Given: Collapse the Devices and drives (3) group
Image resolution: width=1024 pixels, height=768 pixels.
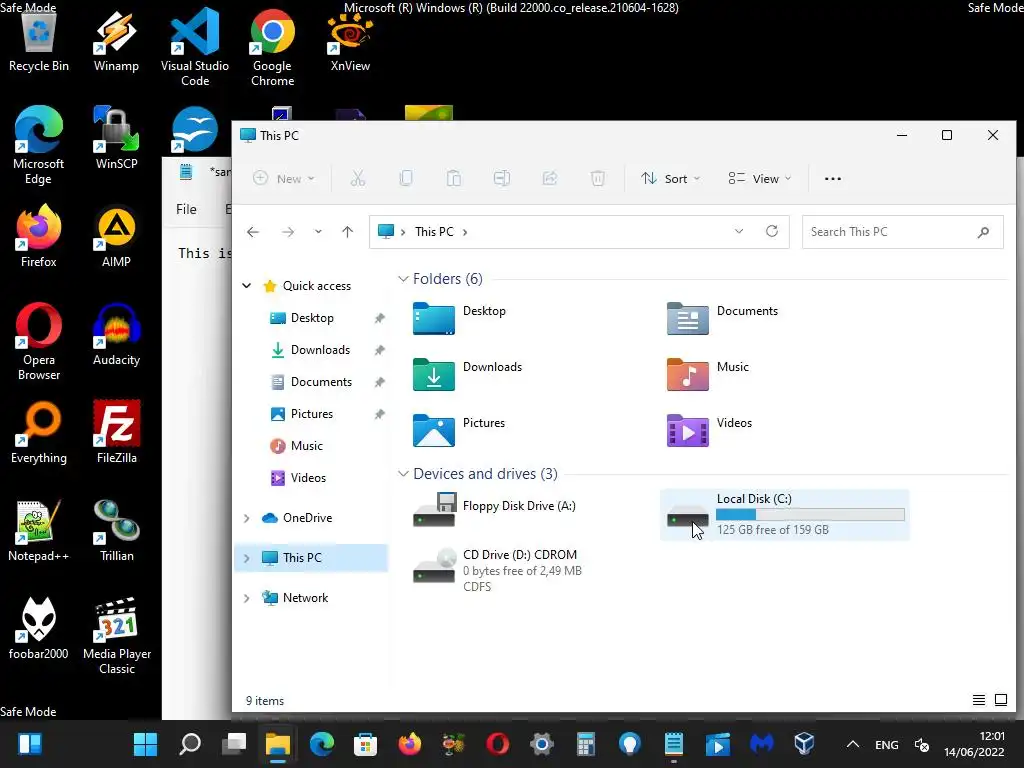Looking at the screenshot, I should (404, 473).
